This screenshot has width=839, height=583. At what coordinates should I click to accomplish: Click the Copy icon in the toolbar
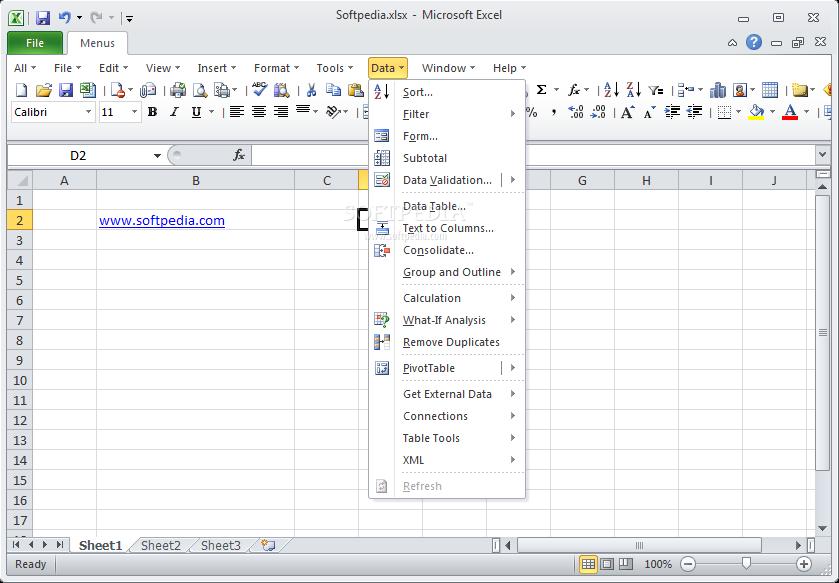[x=333, y=90]
